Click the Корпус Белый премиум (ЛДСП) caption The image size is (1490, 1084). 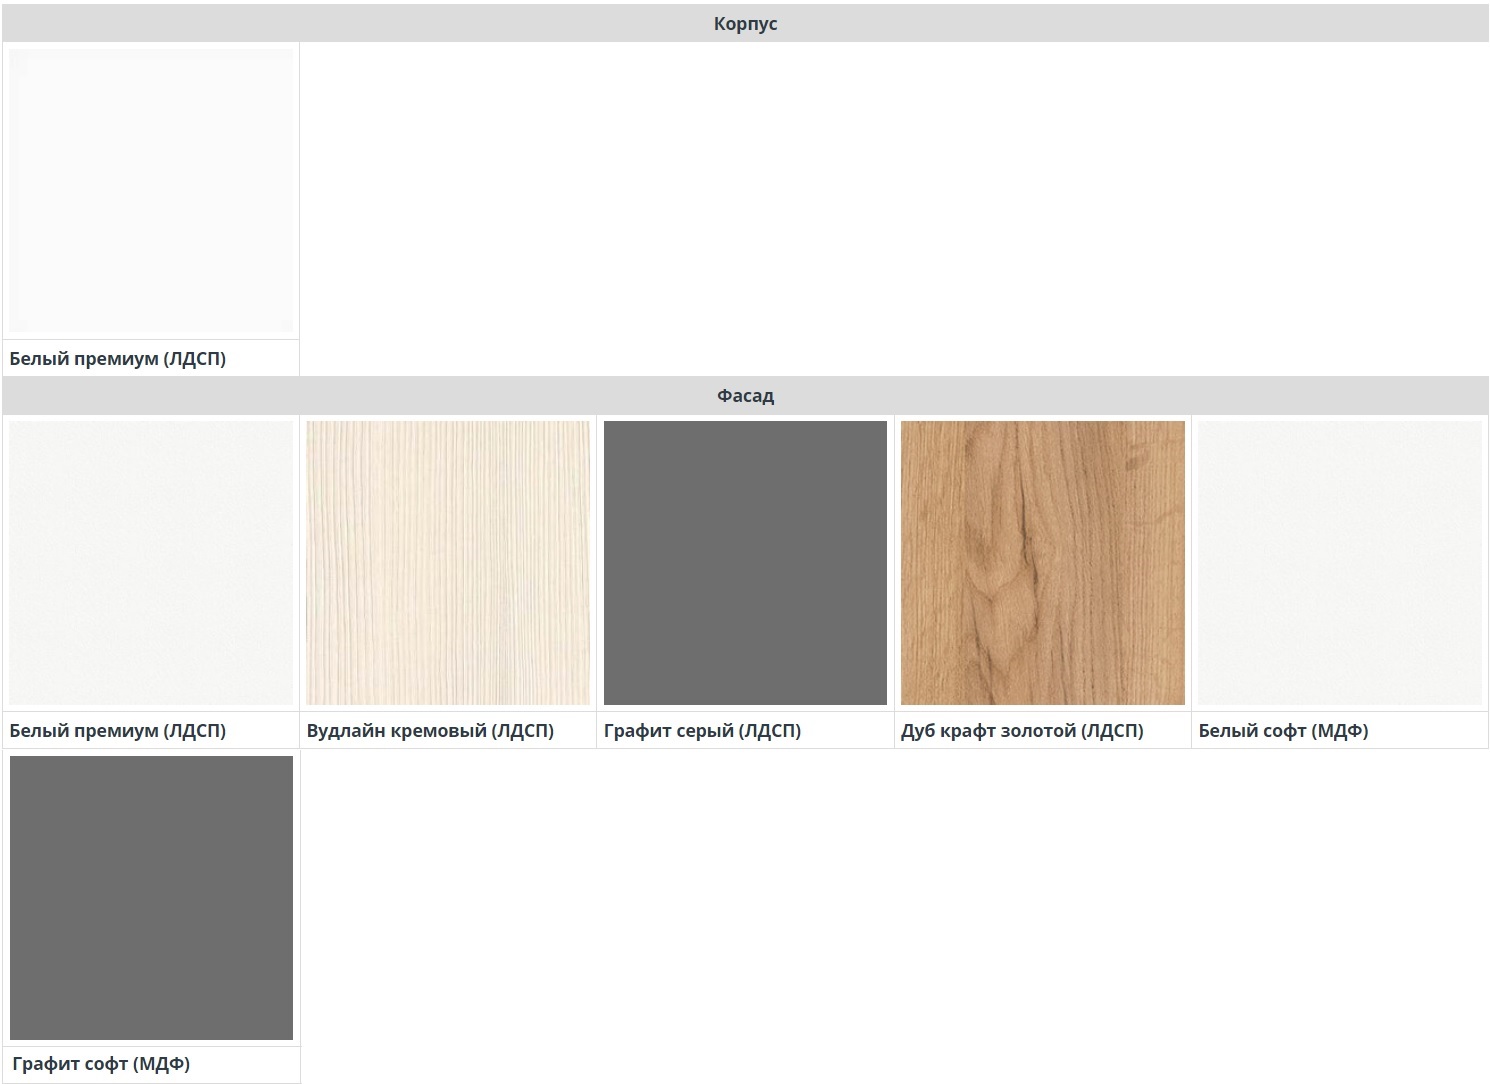117,359
